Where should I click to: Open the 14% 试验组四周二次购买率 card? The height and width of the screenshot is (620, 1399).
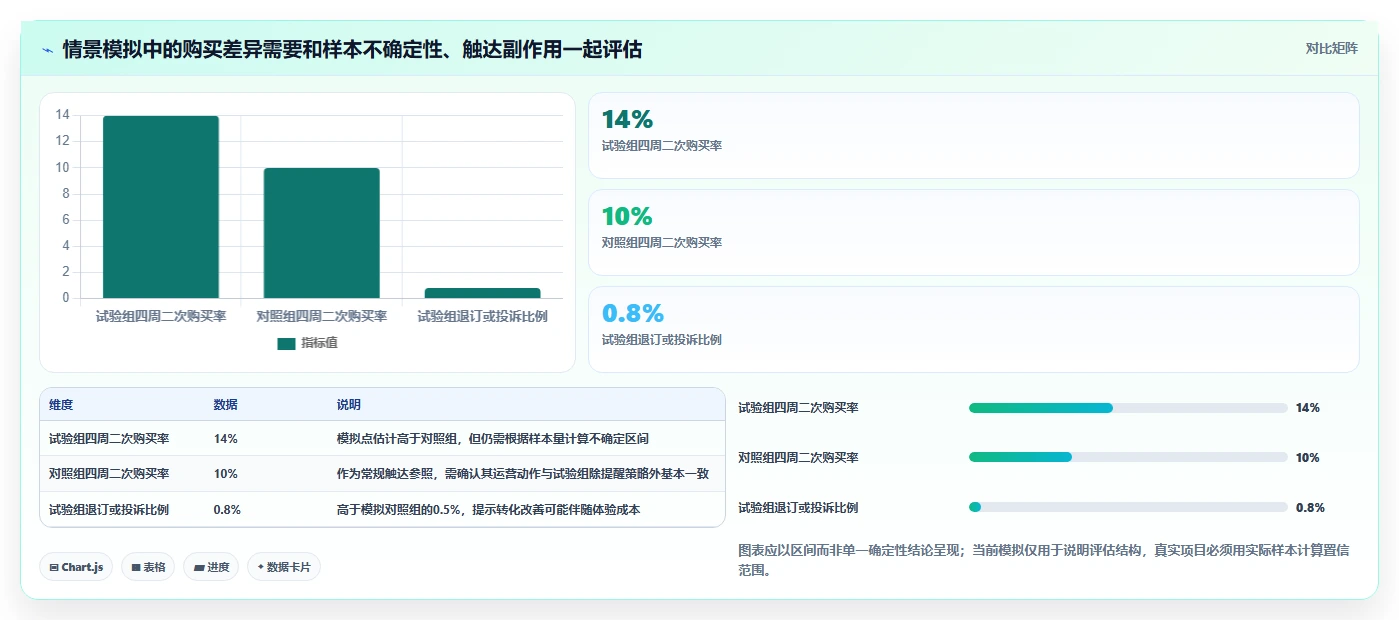973,135
